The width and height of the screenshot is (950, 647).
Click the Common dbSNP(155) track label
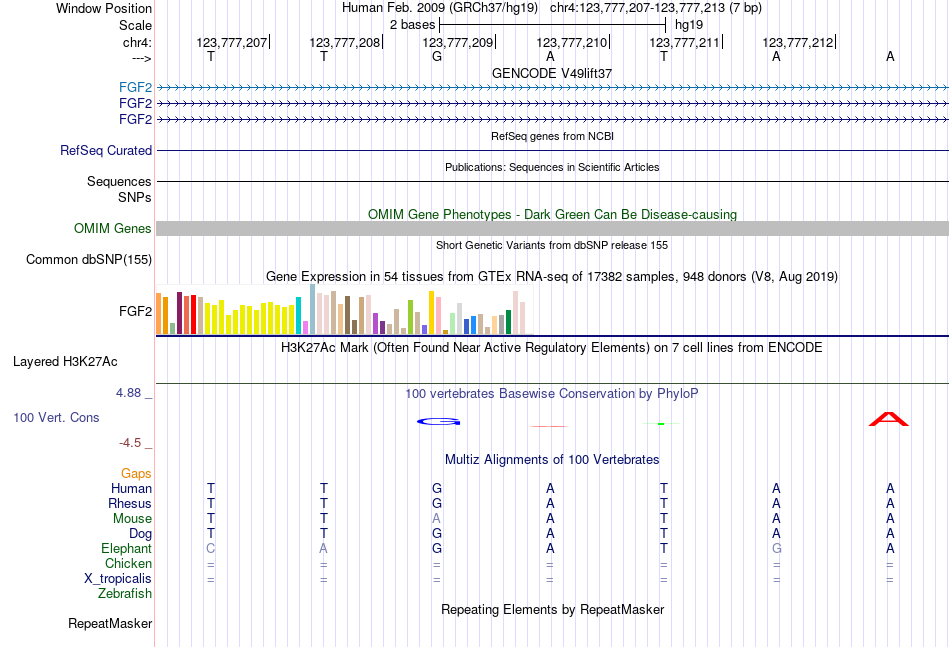pos(88,259)
